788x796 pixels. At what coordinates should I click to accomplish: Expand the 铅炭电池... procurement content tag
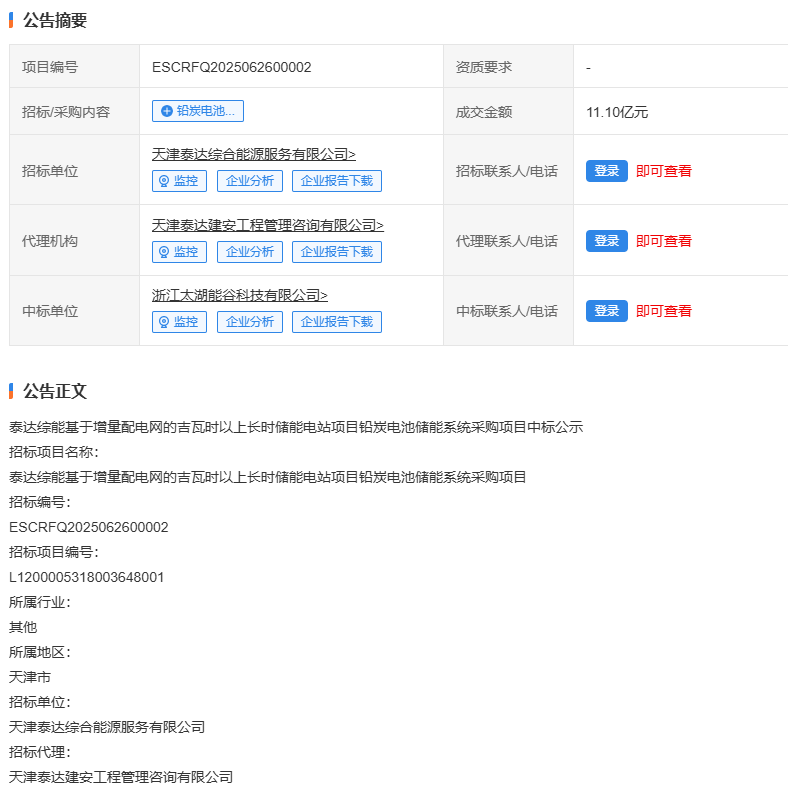click(198, 111)
